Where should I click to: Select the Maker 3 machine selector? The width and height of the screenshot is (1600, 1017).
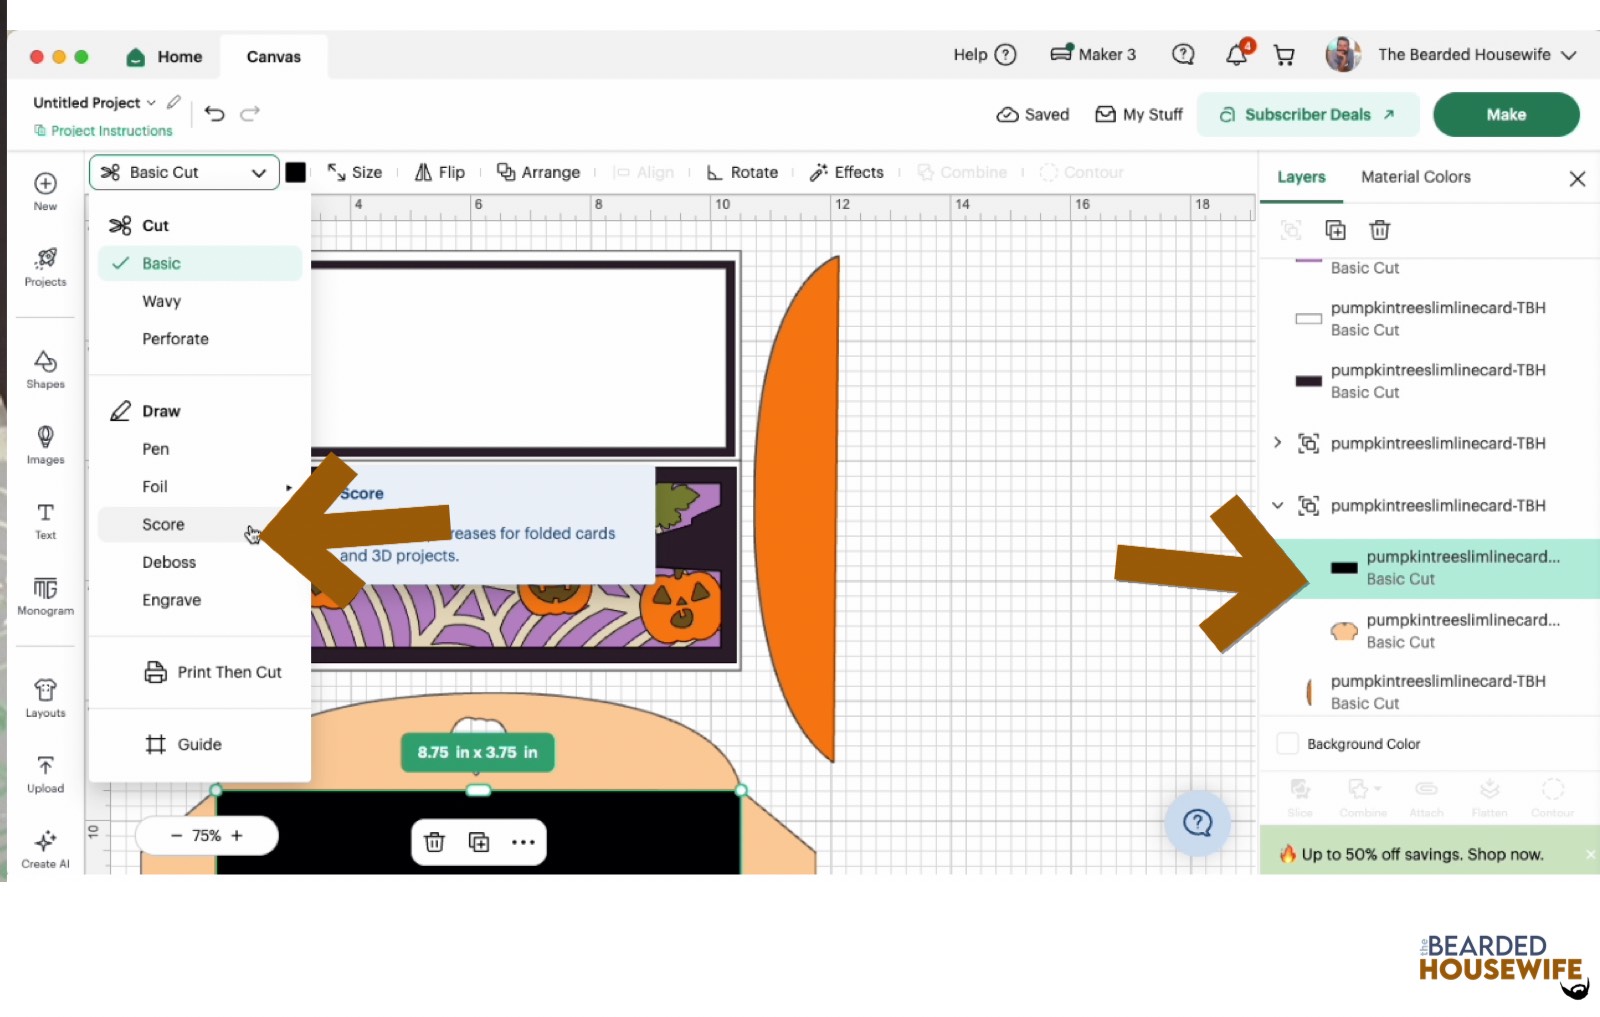(1093, 54)
